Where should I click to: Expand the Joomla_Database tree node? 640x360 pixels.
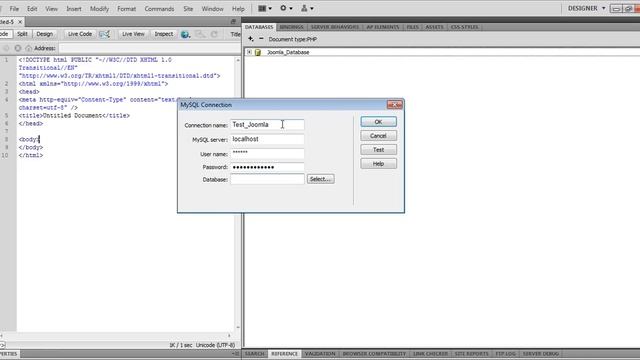249,52
